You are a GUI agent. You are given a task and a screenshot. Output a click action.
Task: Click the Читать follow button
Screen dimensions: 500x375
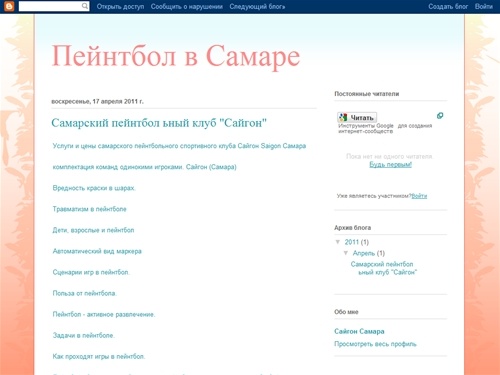pos(357,117)
